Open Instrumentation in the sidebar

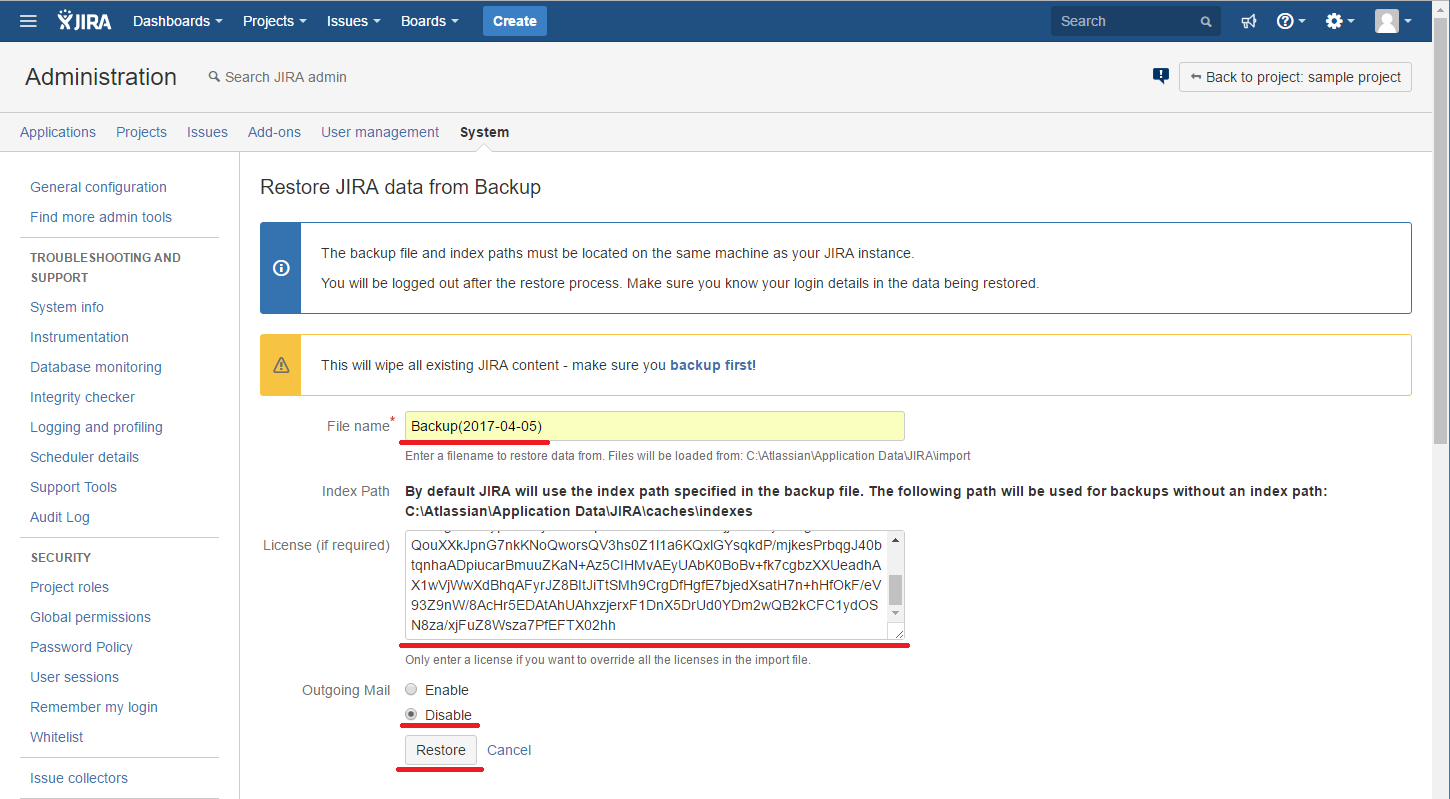pyautogui.click(x=79, y=337)
